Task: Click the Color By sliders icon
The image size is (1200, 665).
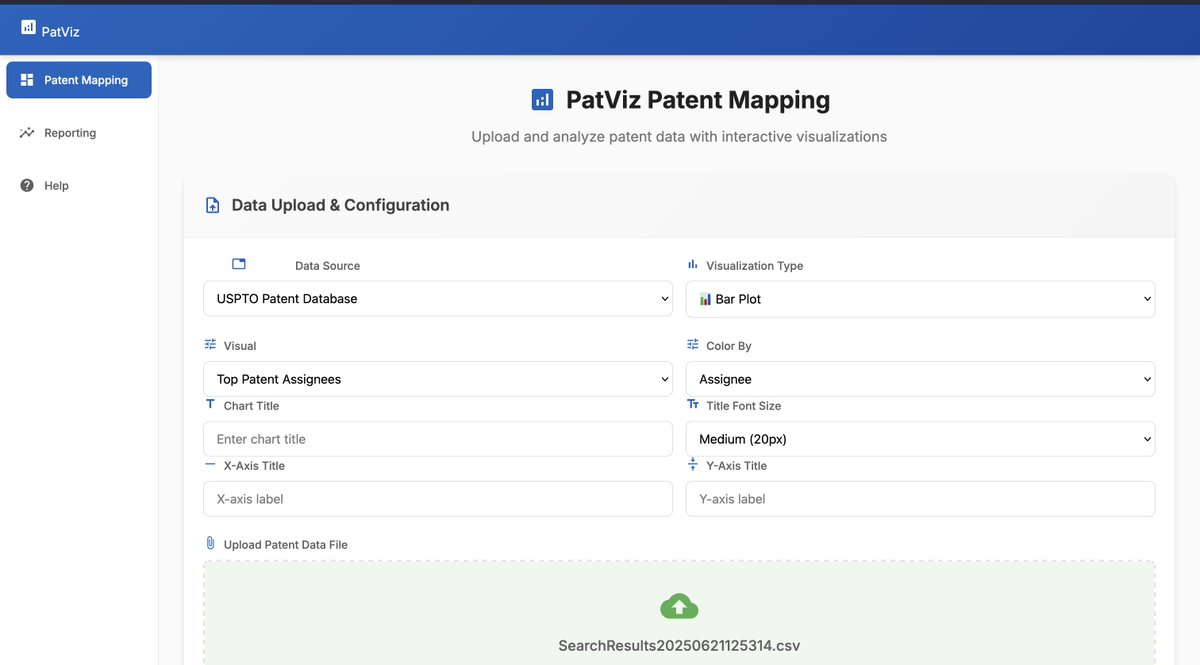Action: coord(693,344)
